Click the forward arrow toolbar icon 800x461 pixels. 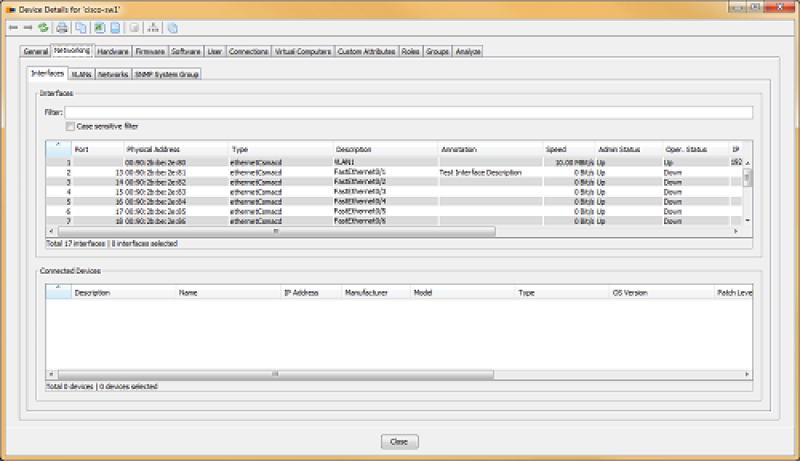(x=26, y=27)
